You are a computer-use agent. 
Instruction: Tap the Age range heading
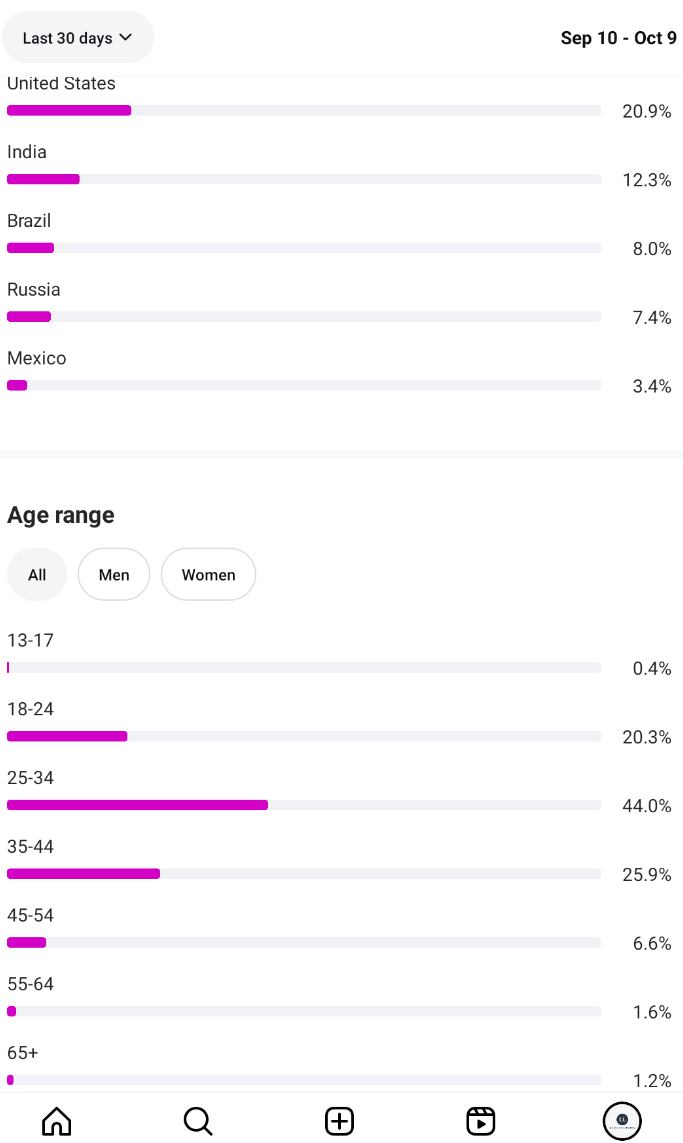[x=61, y=515]
